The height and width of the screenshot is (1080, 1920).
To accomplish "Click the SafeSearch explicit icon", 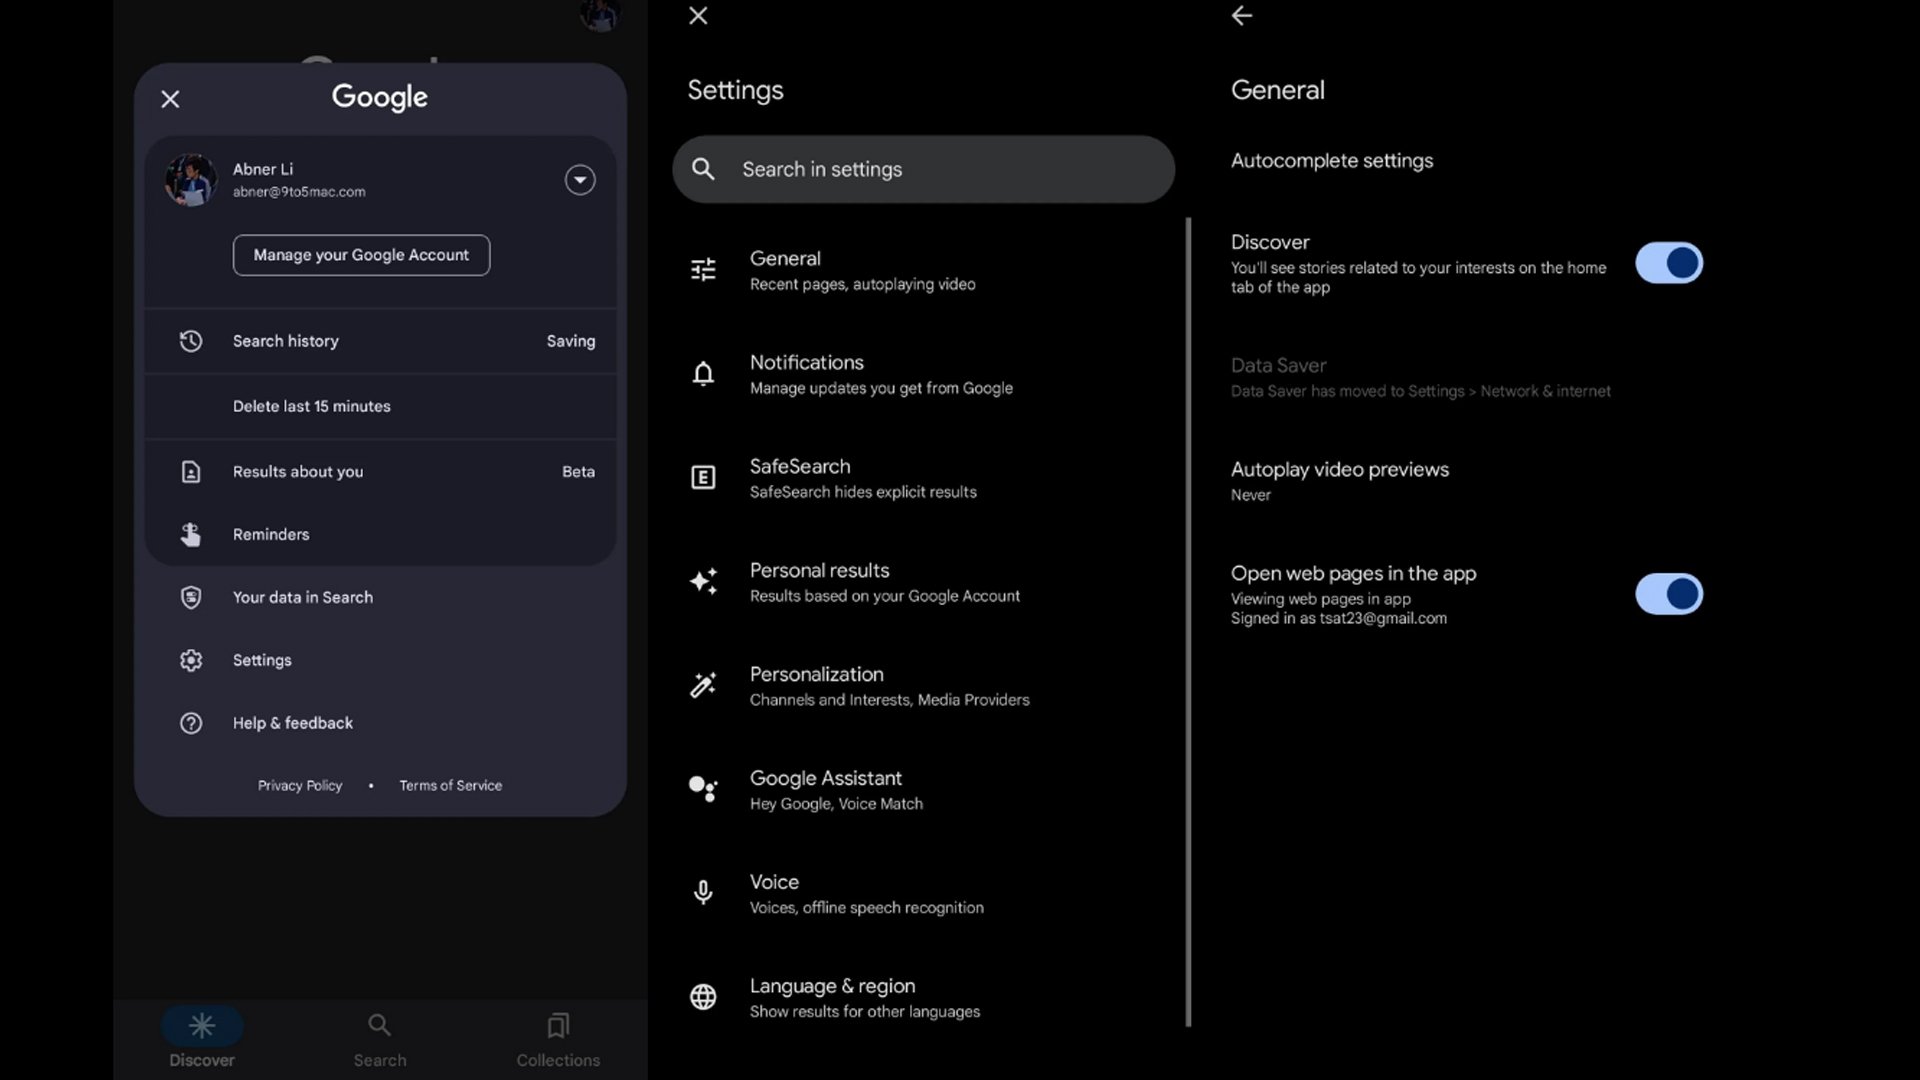I will tap(703, 478).
